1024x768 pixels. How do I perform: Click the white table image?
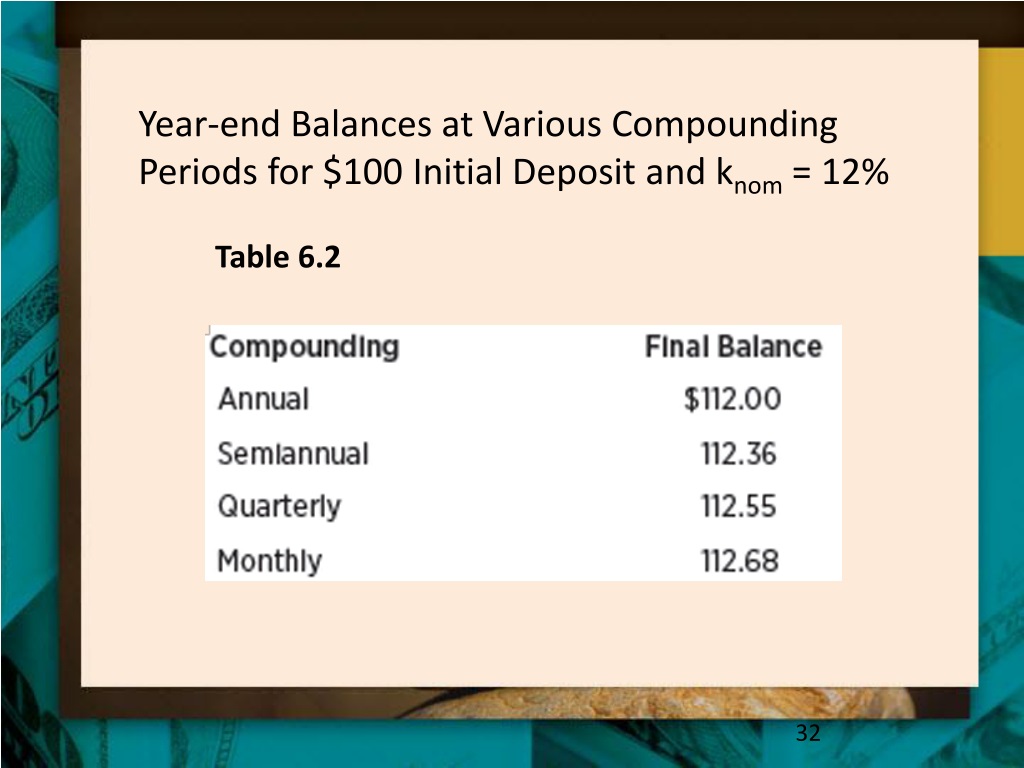(523, 453)
